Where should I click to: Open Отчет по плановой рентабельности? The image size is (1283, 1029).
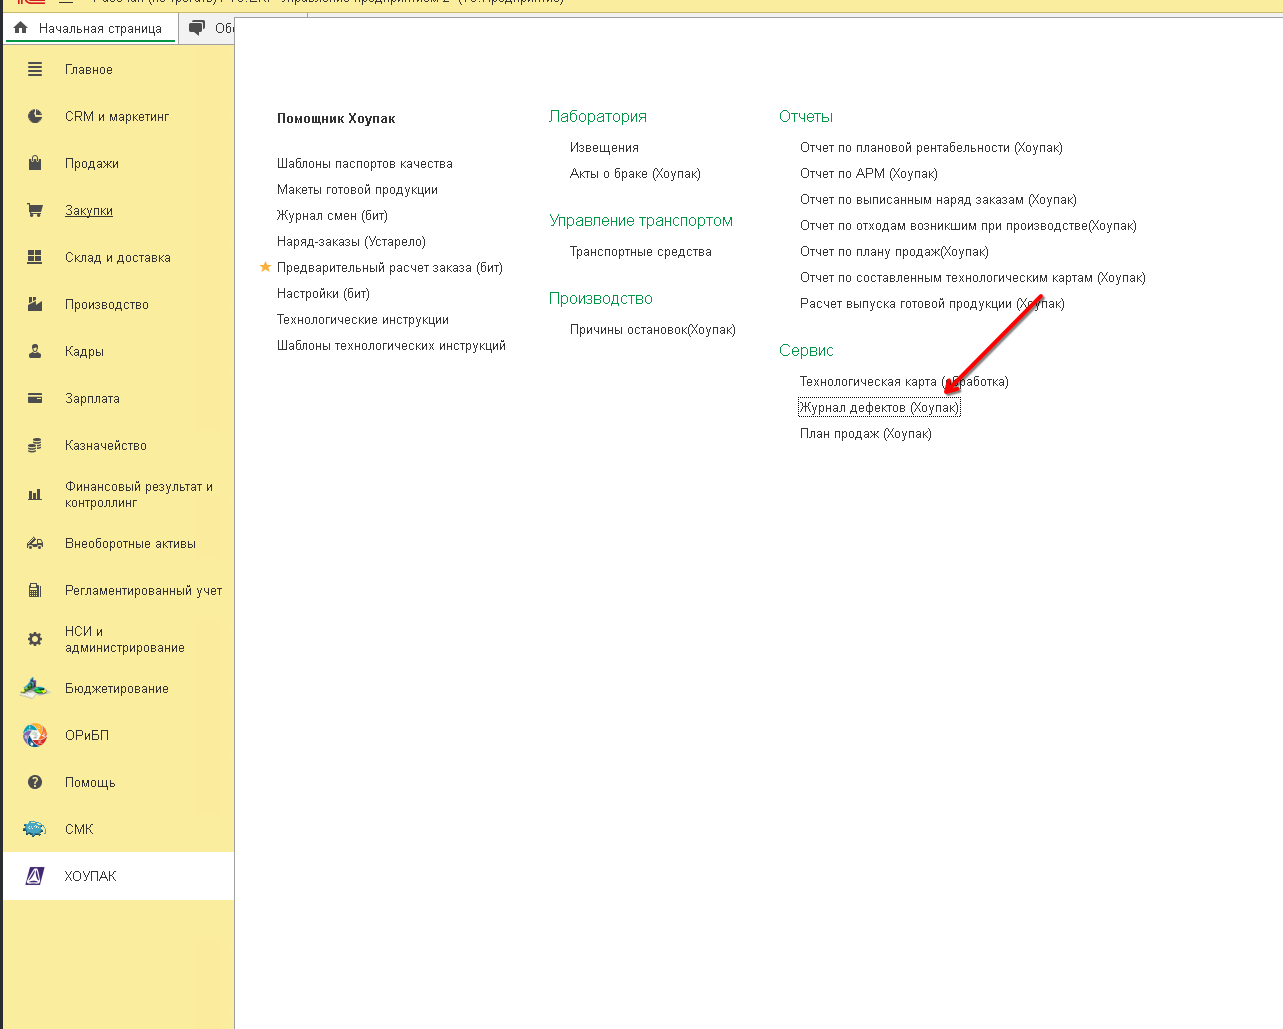pos(930,147)
